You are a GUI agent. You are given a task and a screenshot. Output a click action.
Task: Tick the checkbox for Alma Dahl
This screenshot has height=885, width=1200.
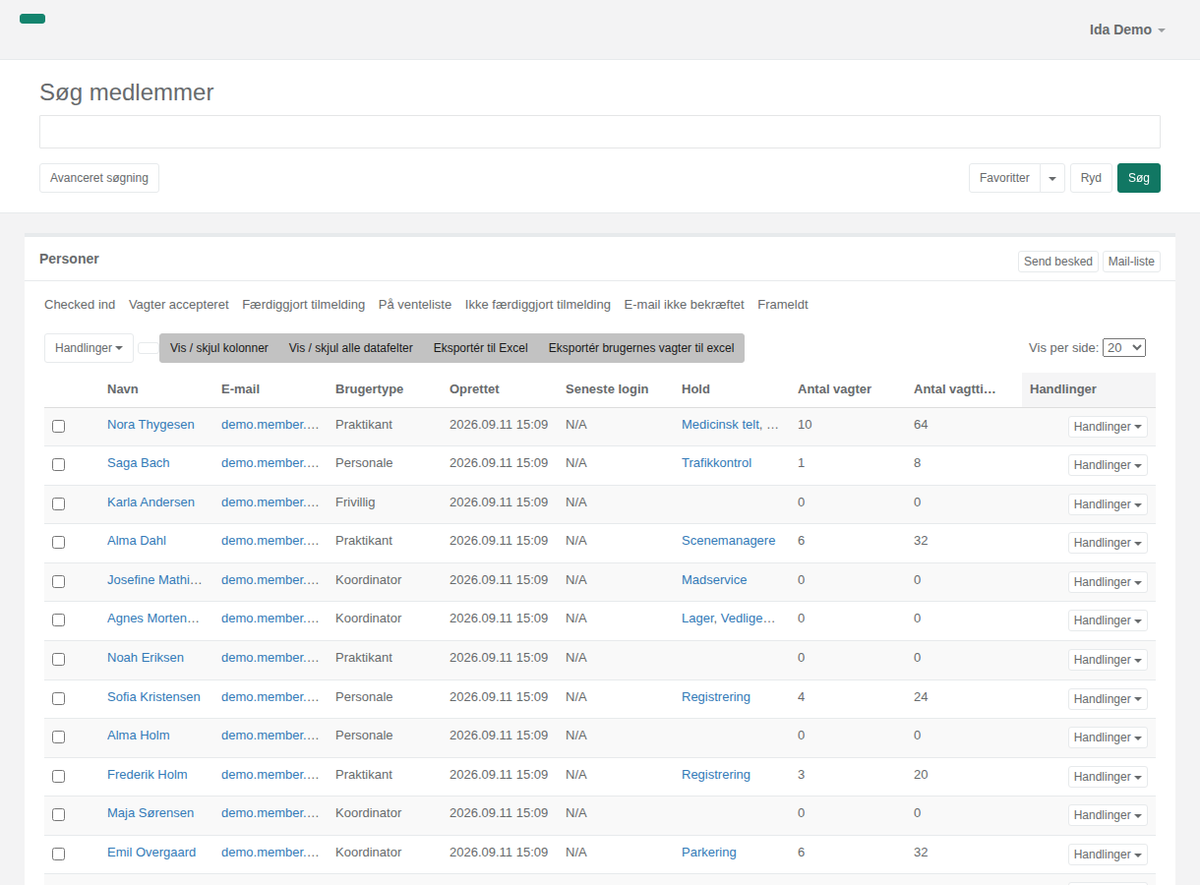tap(58, 542)
